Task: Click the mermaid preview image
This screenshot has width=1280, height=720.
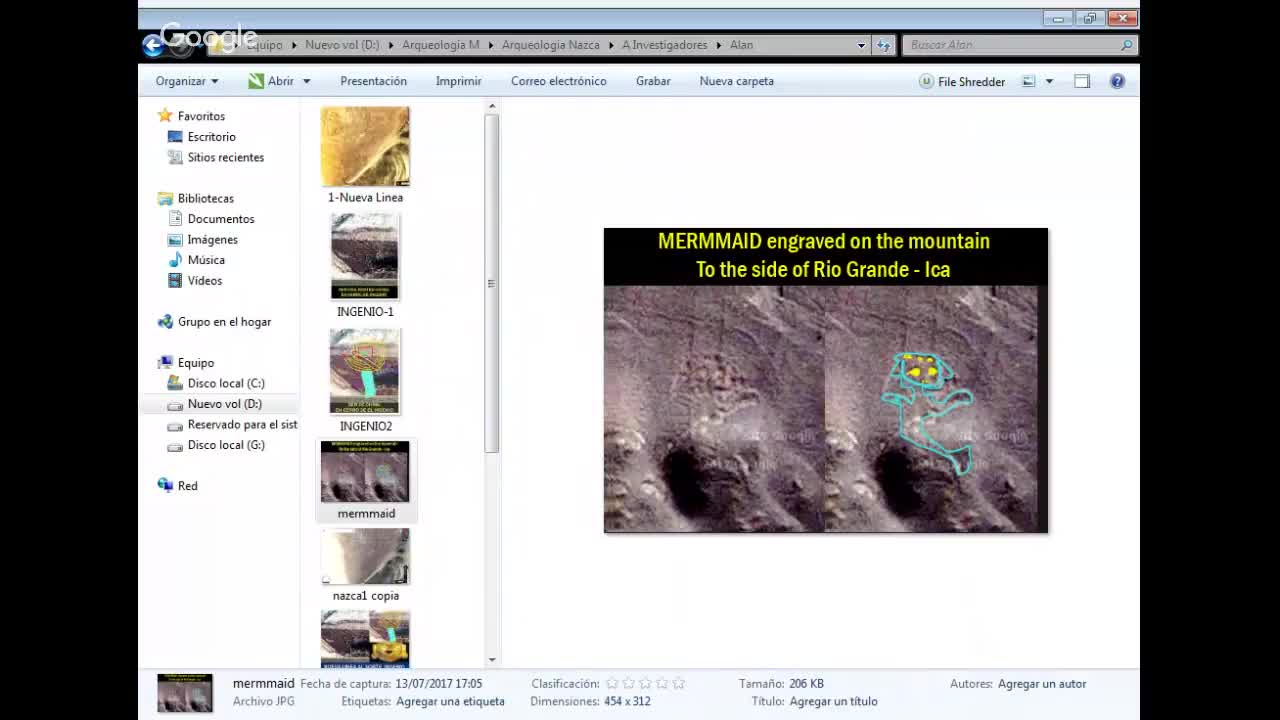Action: [x=826, y=381]
